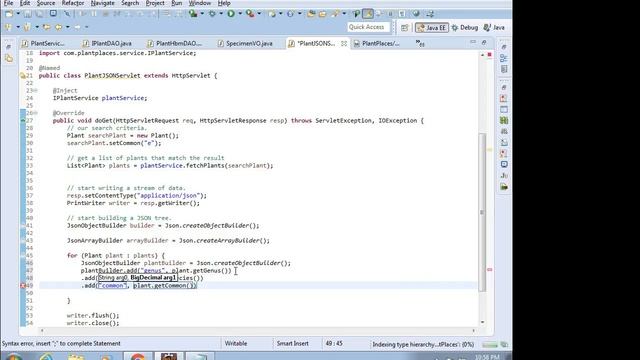Click the Save All toolbar icon
Image resolution: width=640 pixels, height=360 pixels.
[x=40, y=14]
